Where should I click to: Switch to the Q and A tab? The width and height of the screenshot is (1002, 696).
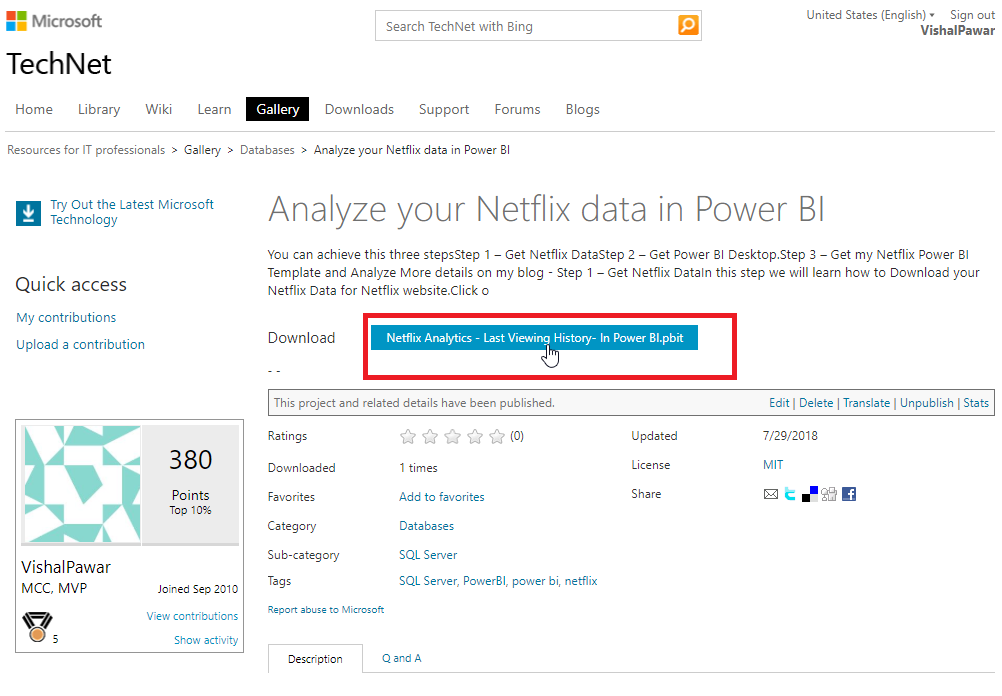point(401,658)
